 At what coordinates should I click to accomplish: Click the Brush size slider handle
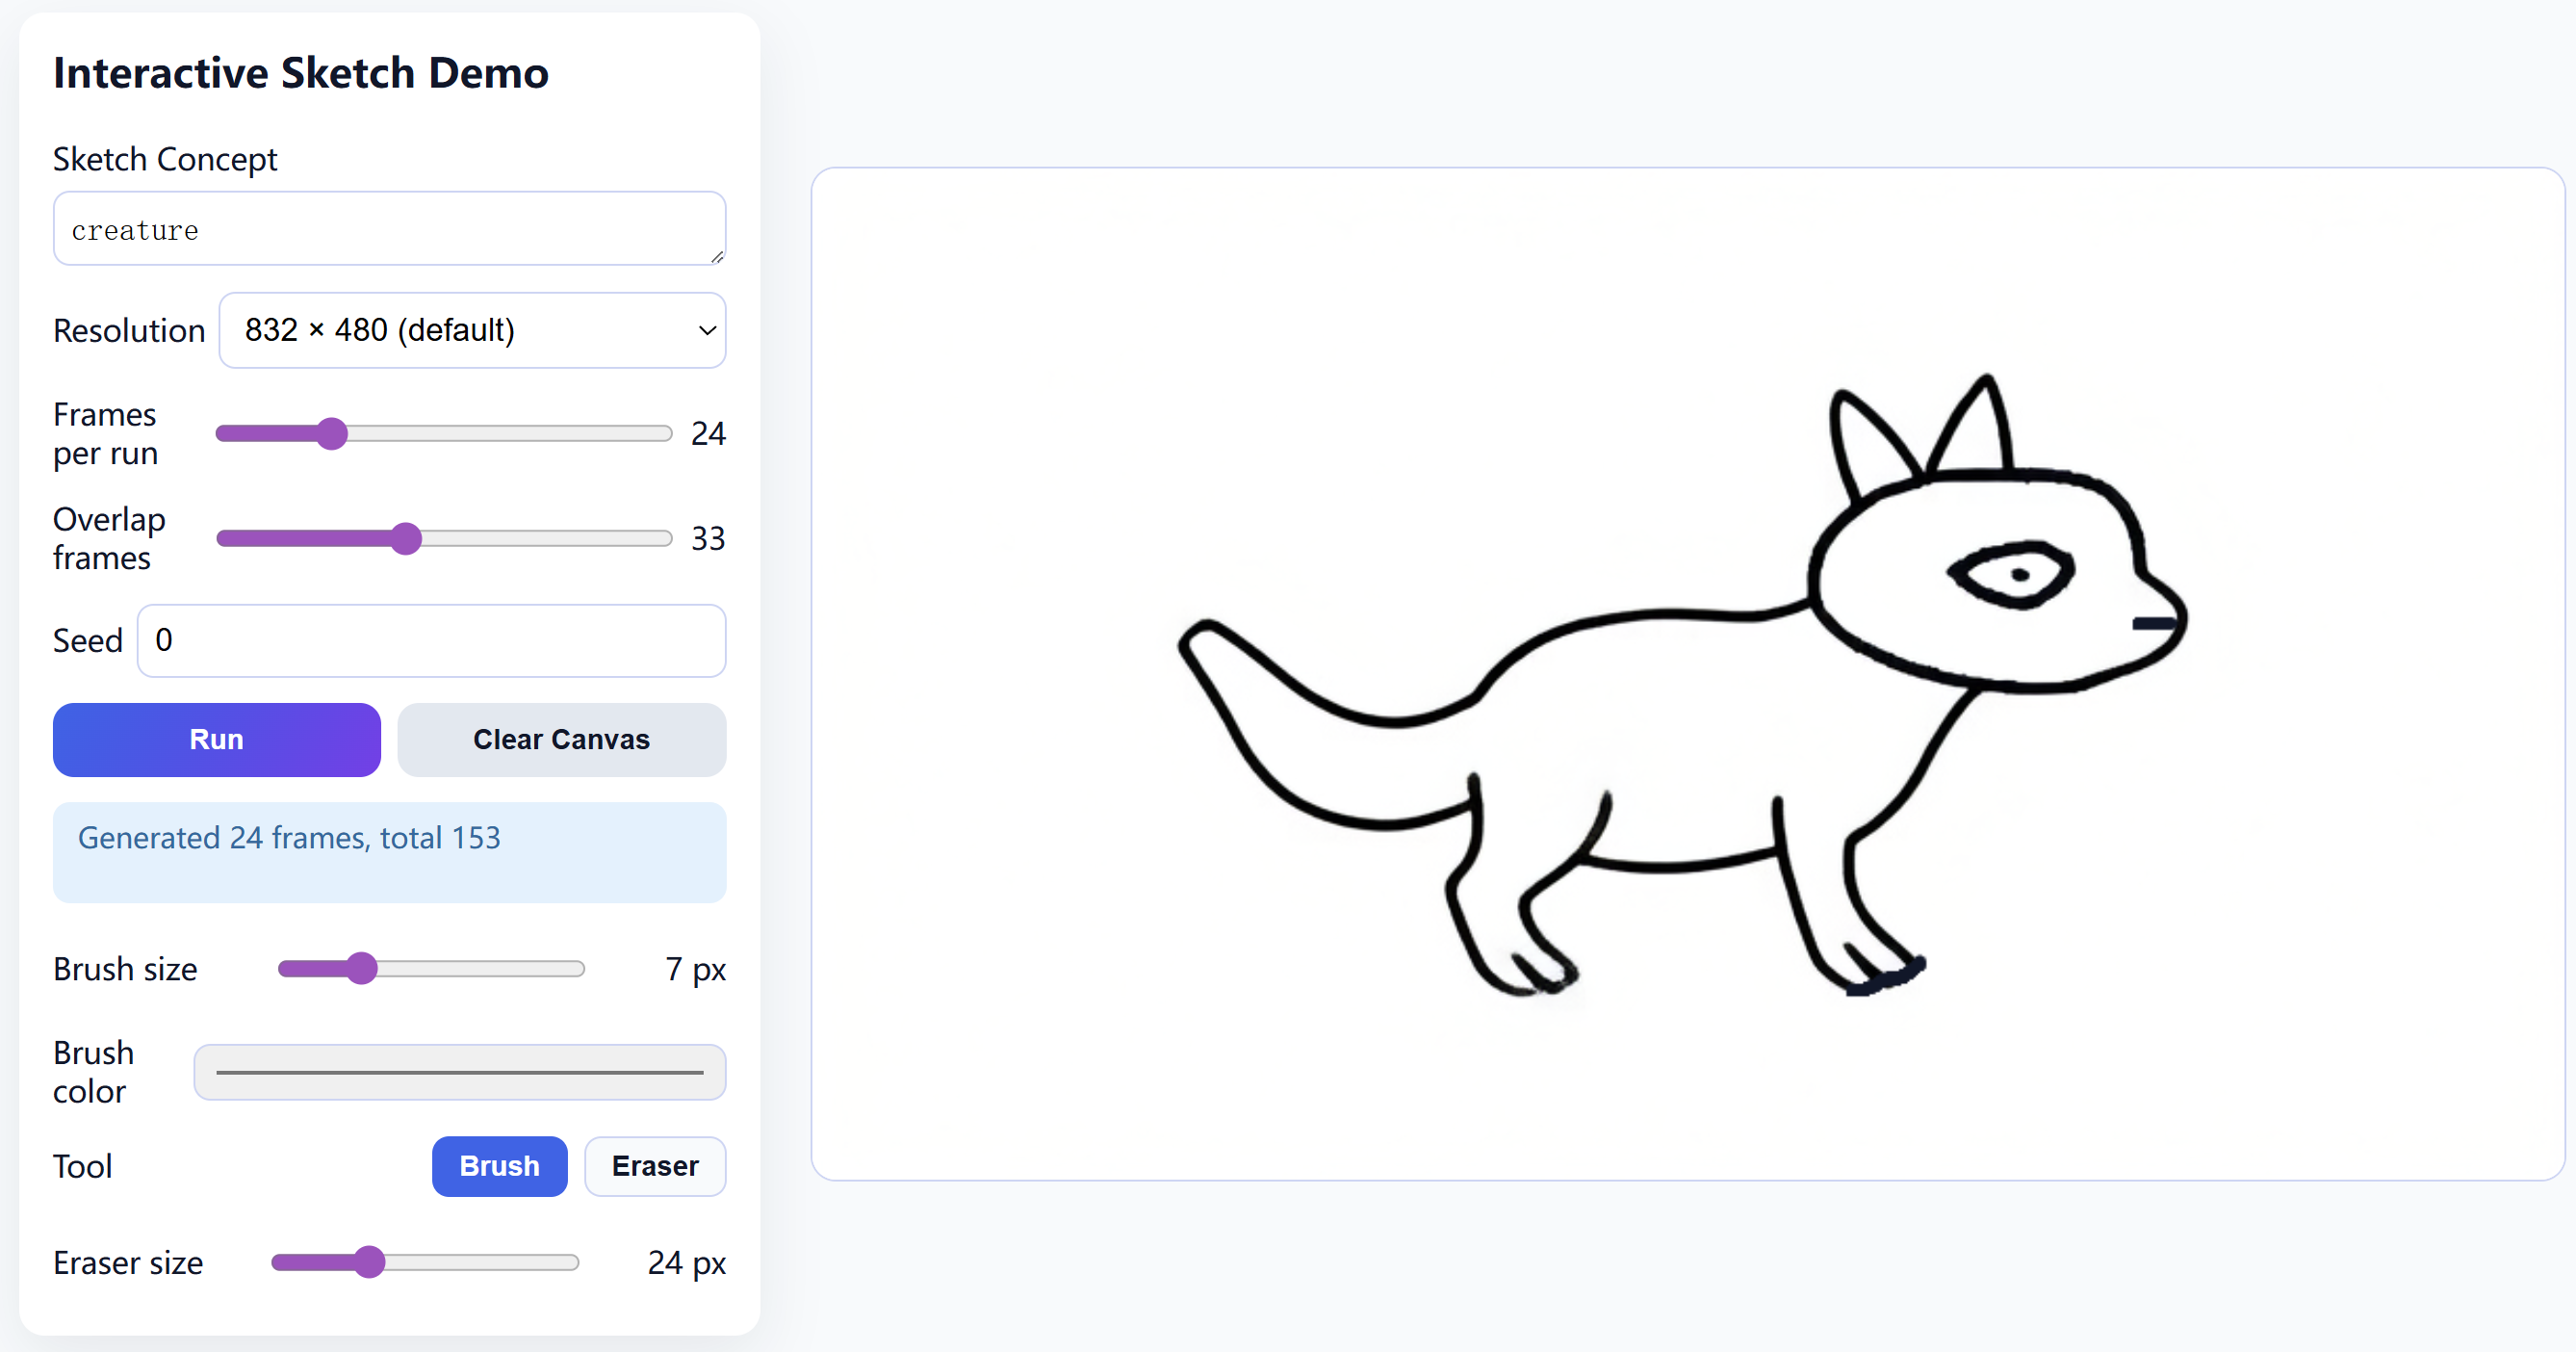[x=362, y=968]
